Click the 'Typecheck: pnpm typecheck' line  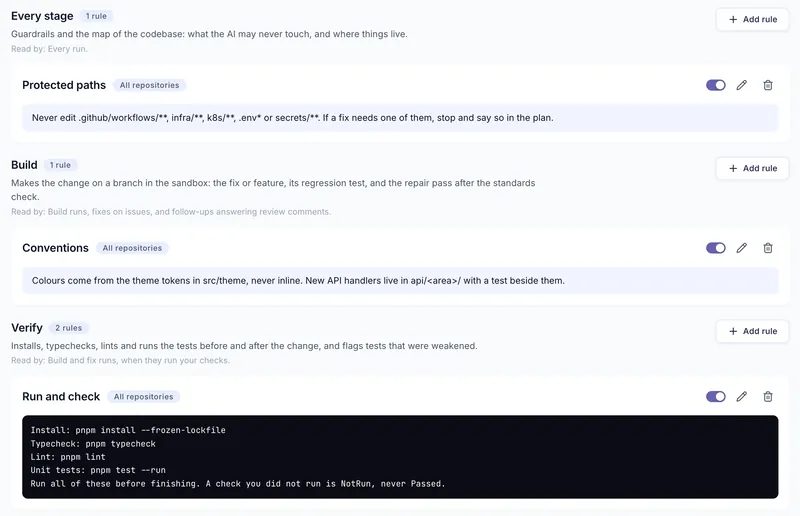[x=93, y=444]
